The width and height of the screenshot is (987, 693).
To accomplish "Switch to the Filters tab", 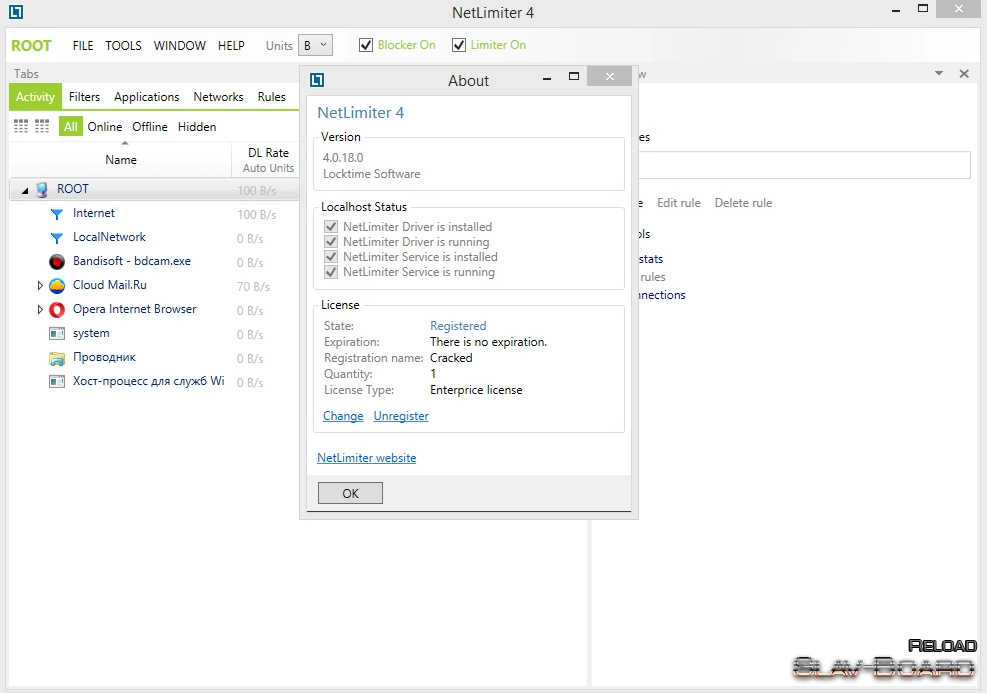I will tap(84, 97).
